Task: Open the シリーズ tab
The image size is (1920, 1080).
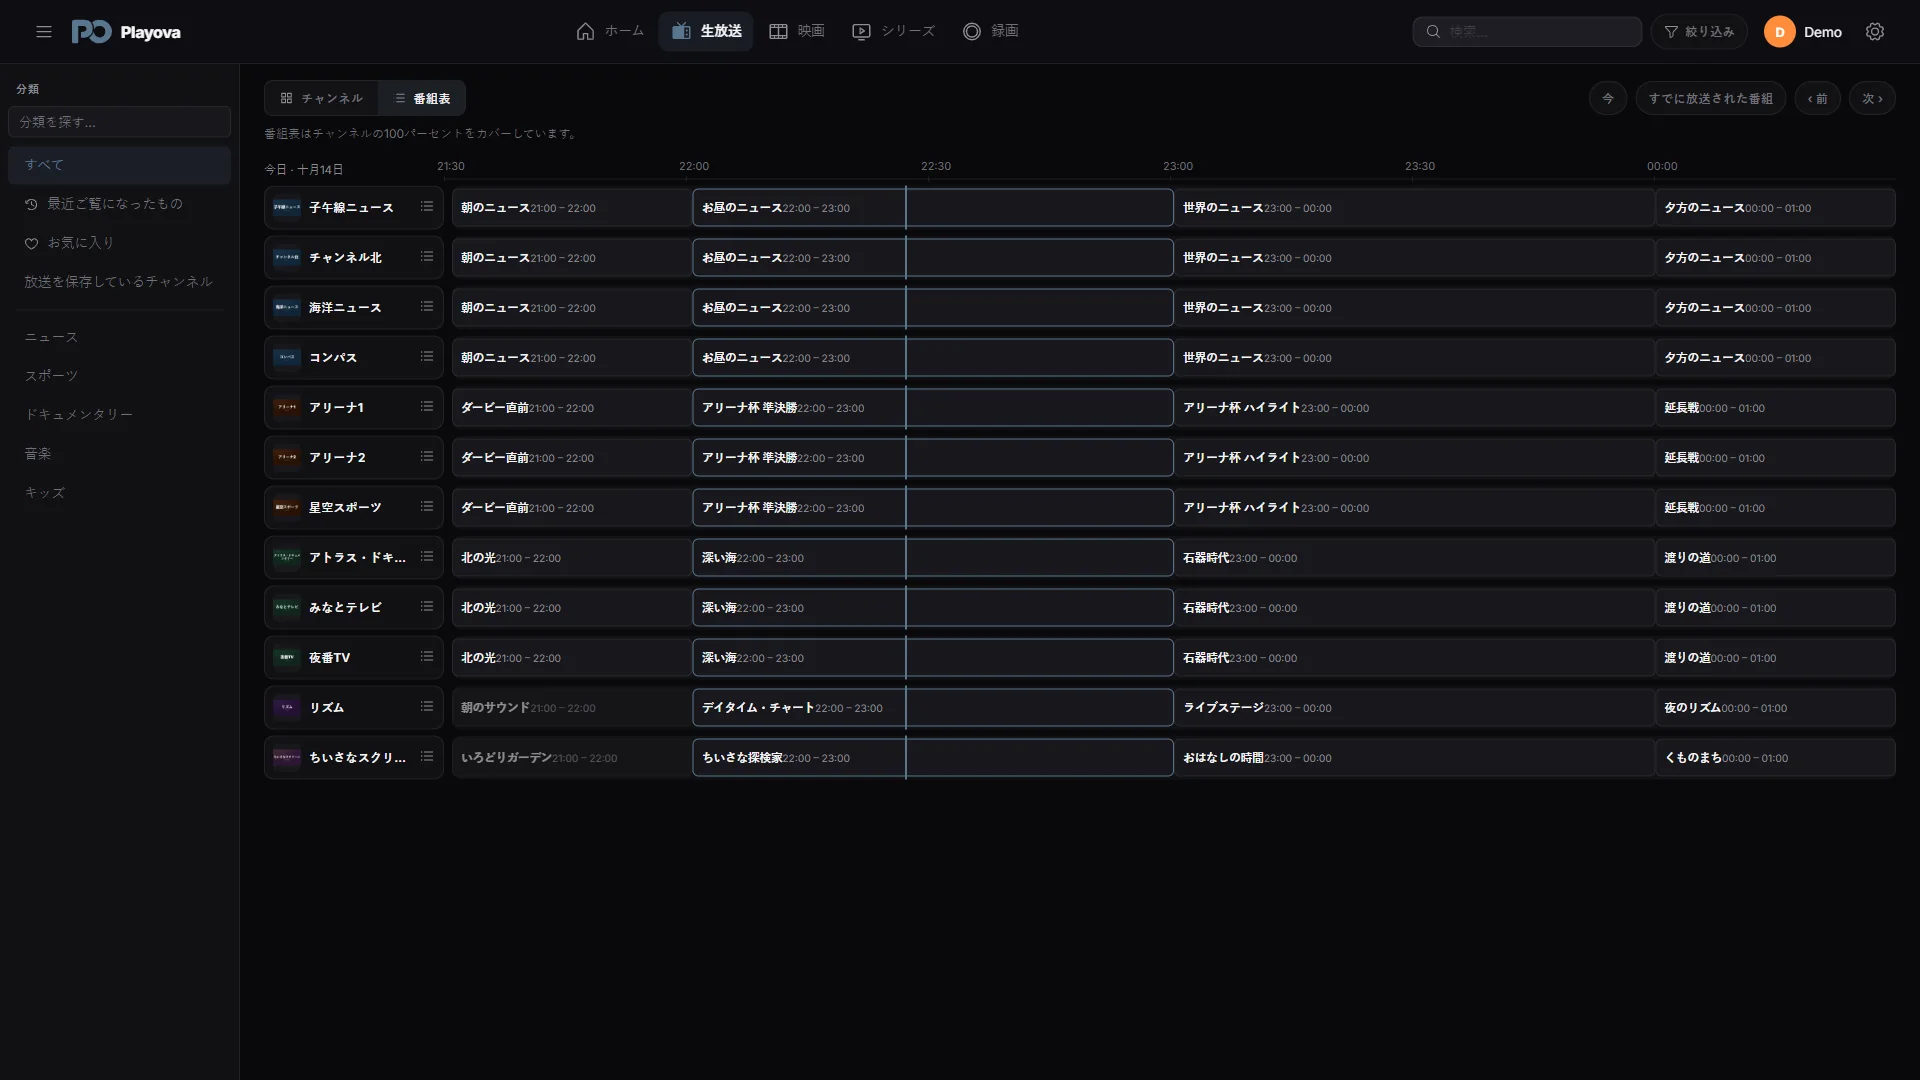Action: click(893, 31)
